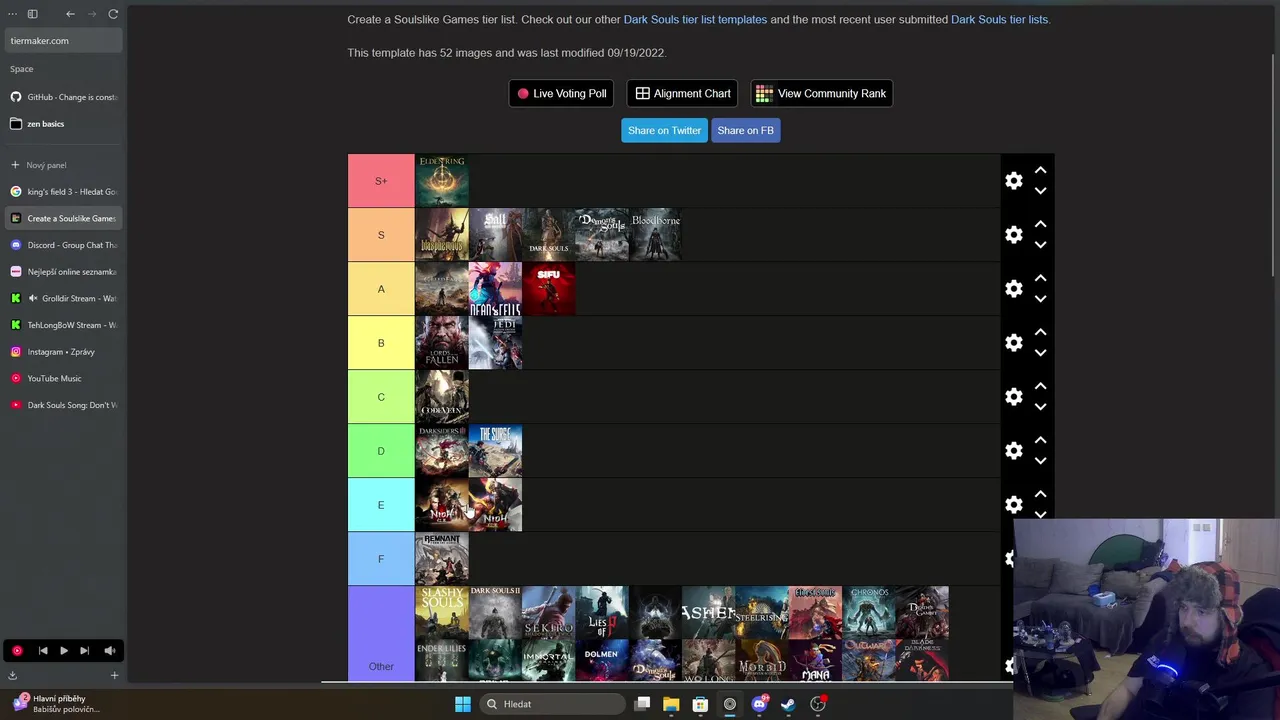The height and width of the screenshot is (720, 1280).
Task: Toggle the media player volume icon
Action: pos(110,650)
